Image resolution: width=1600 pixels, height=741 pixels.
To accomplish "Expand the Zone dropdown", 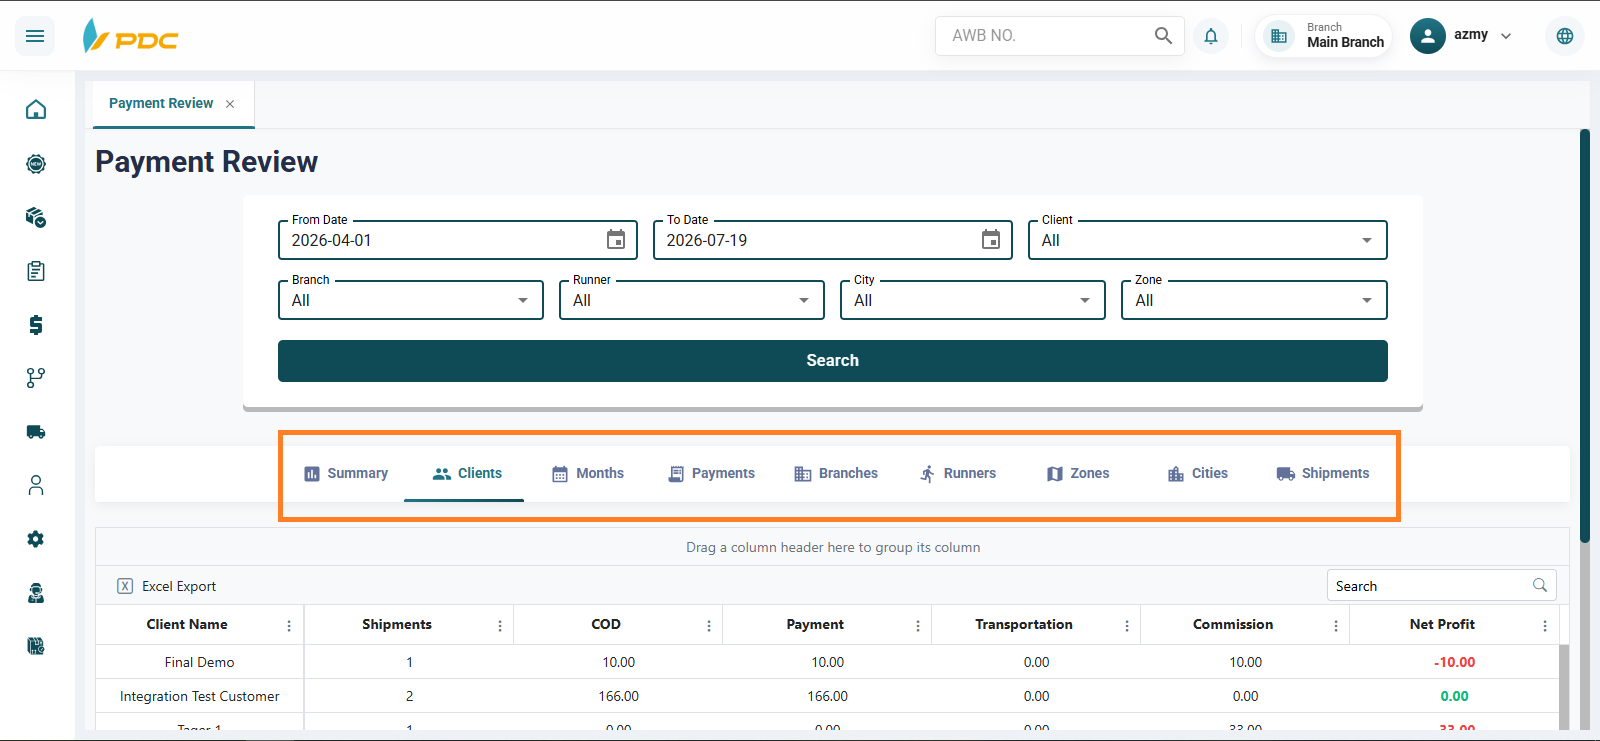I will click(x=1367, y=300).
